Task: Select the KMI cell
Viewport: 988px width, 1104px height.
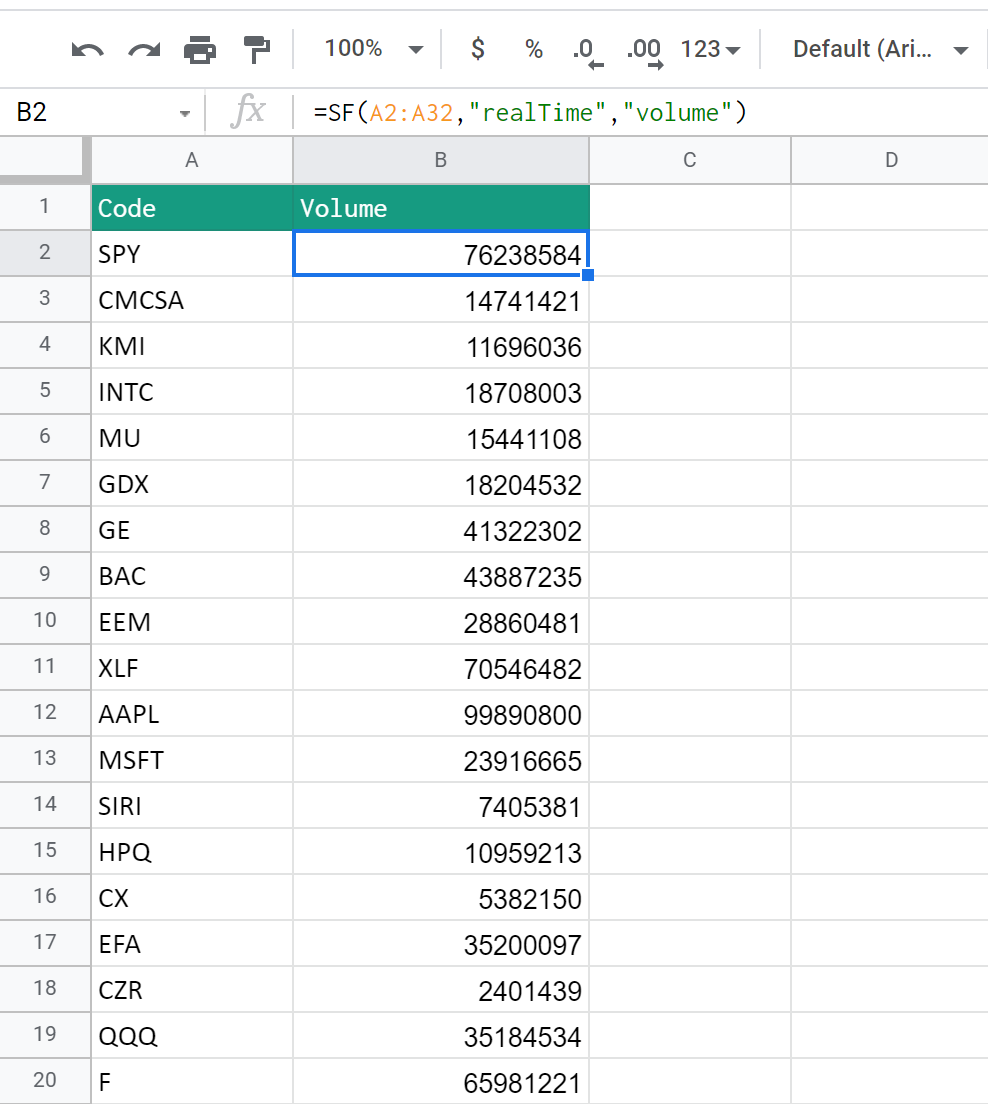Action: click(192, 346)
